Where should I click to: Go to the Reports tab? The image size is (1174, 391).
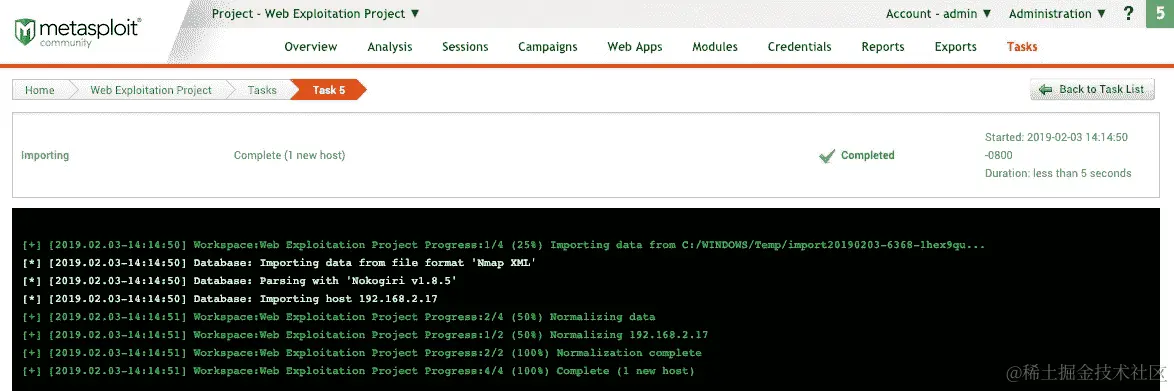click(x=883, y=46)
